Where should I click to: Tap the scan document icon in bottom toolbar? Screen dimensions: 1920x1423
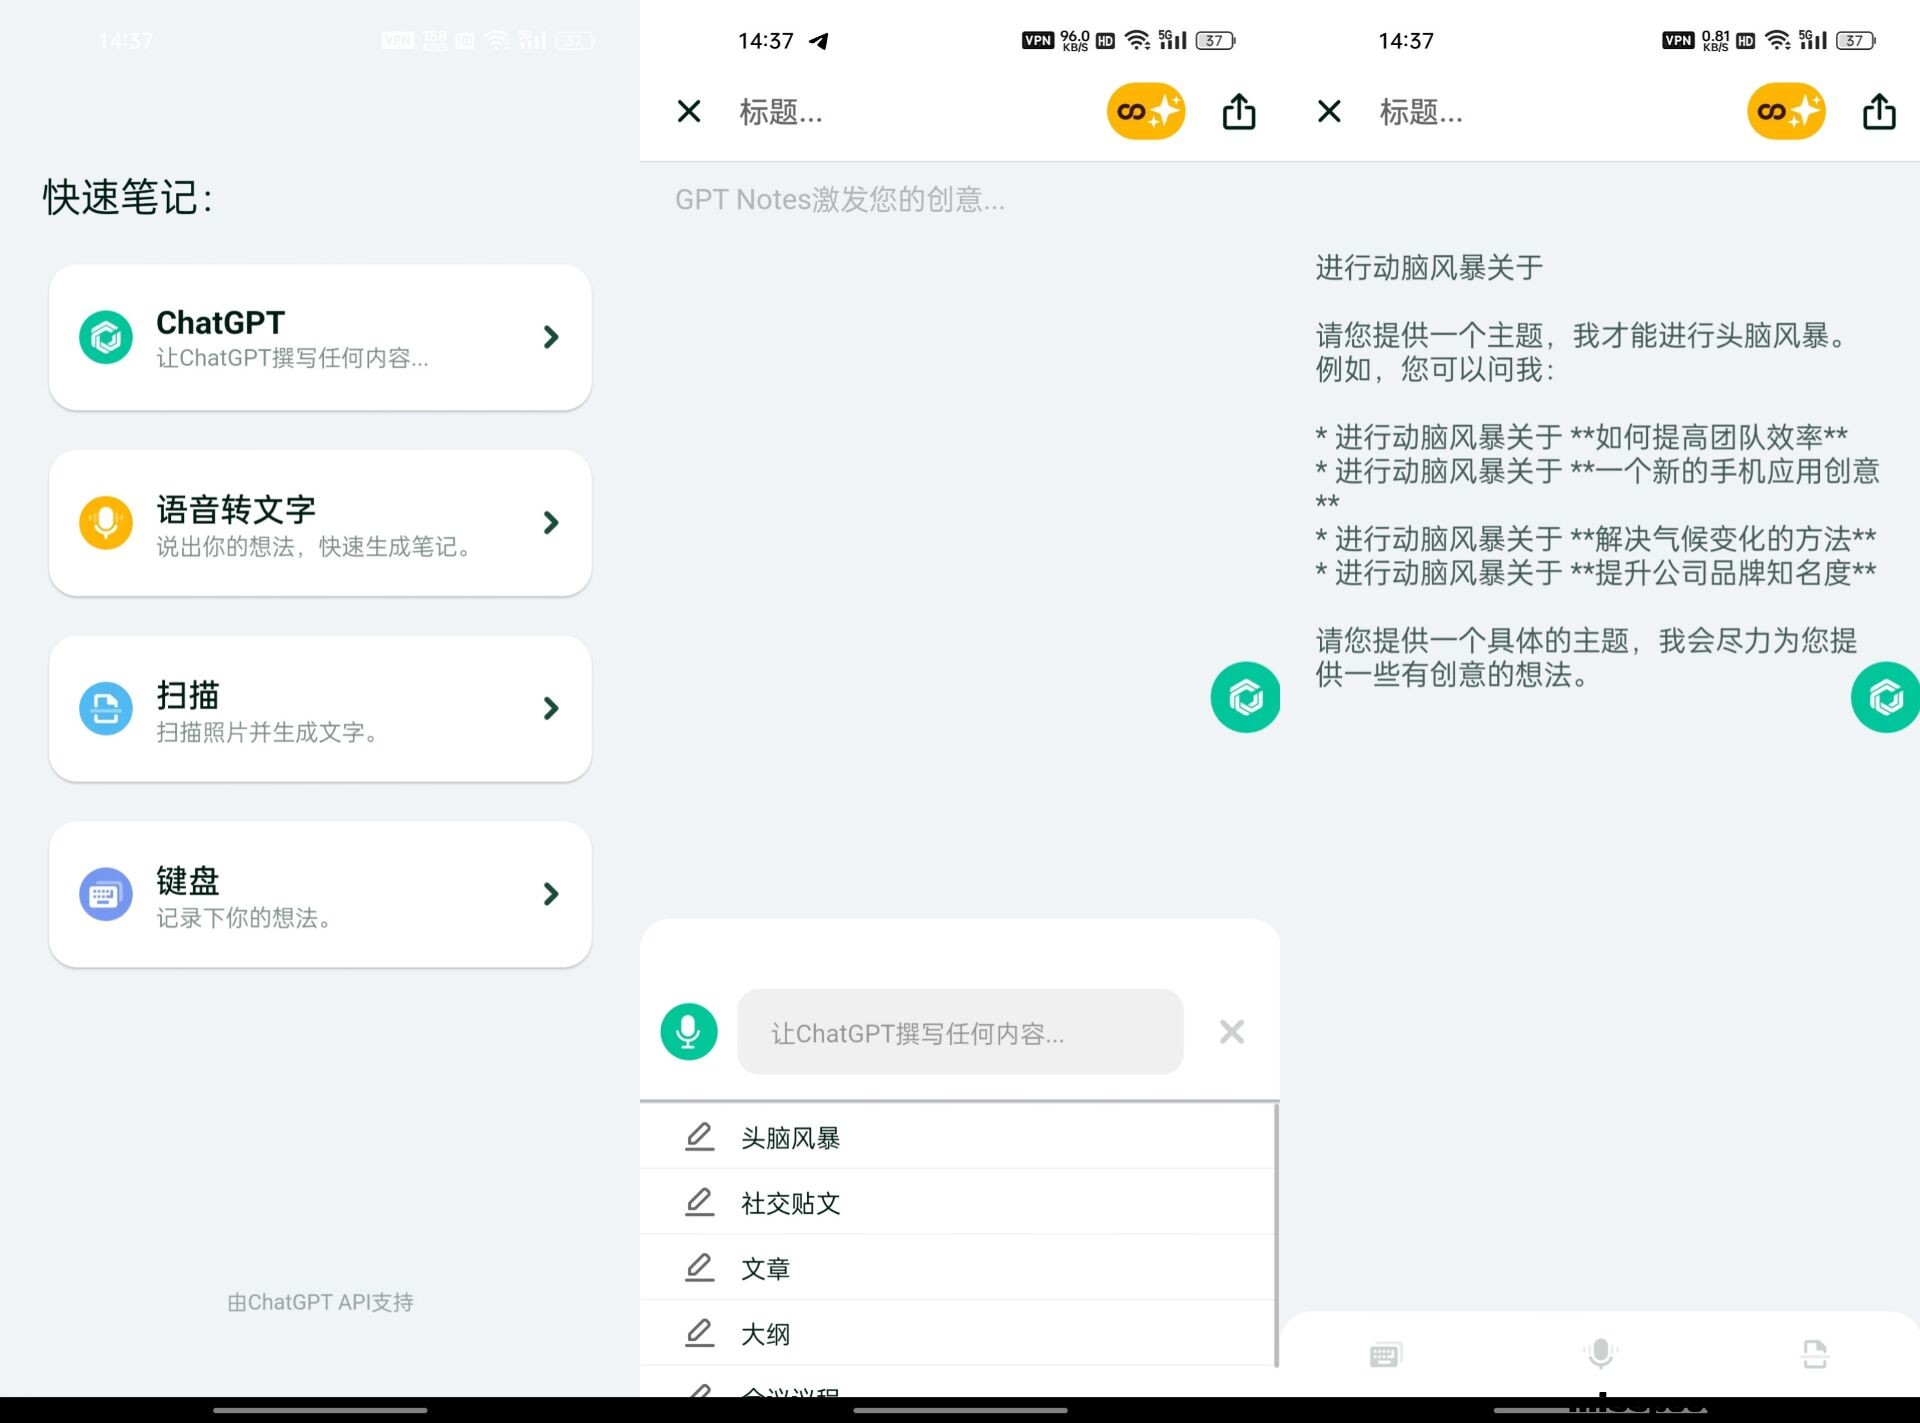[1814, 1355]
